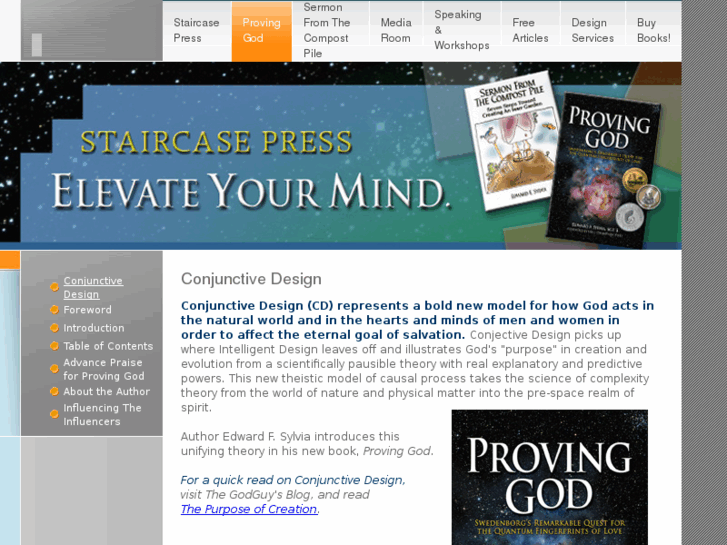Click the orange bullet beside Advance Praise
The width and height of the screenshot is (727, 545).
(x=54, y=369)
